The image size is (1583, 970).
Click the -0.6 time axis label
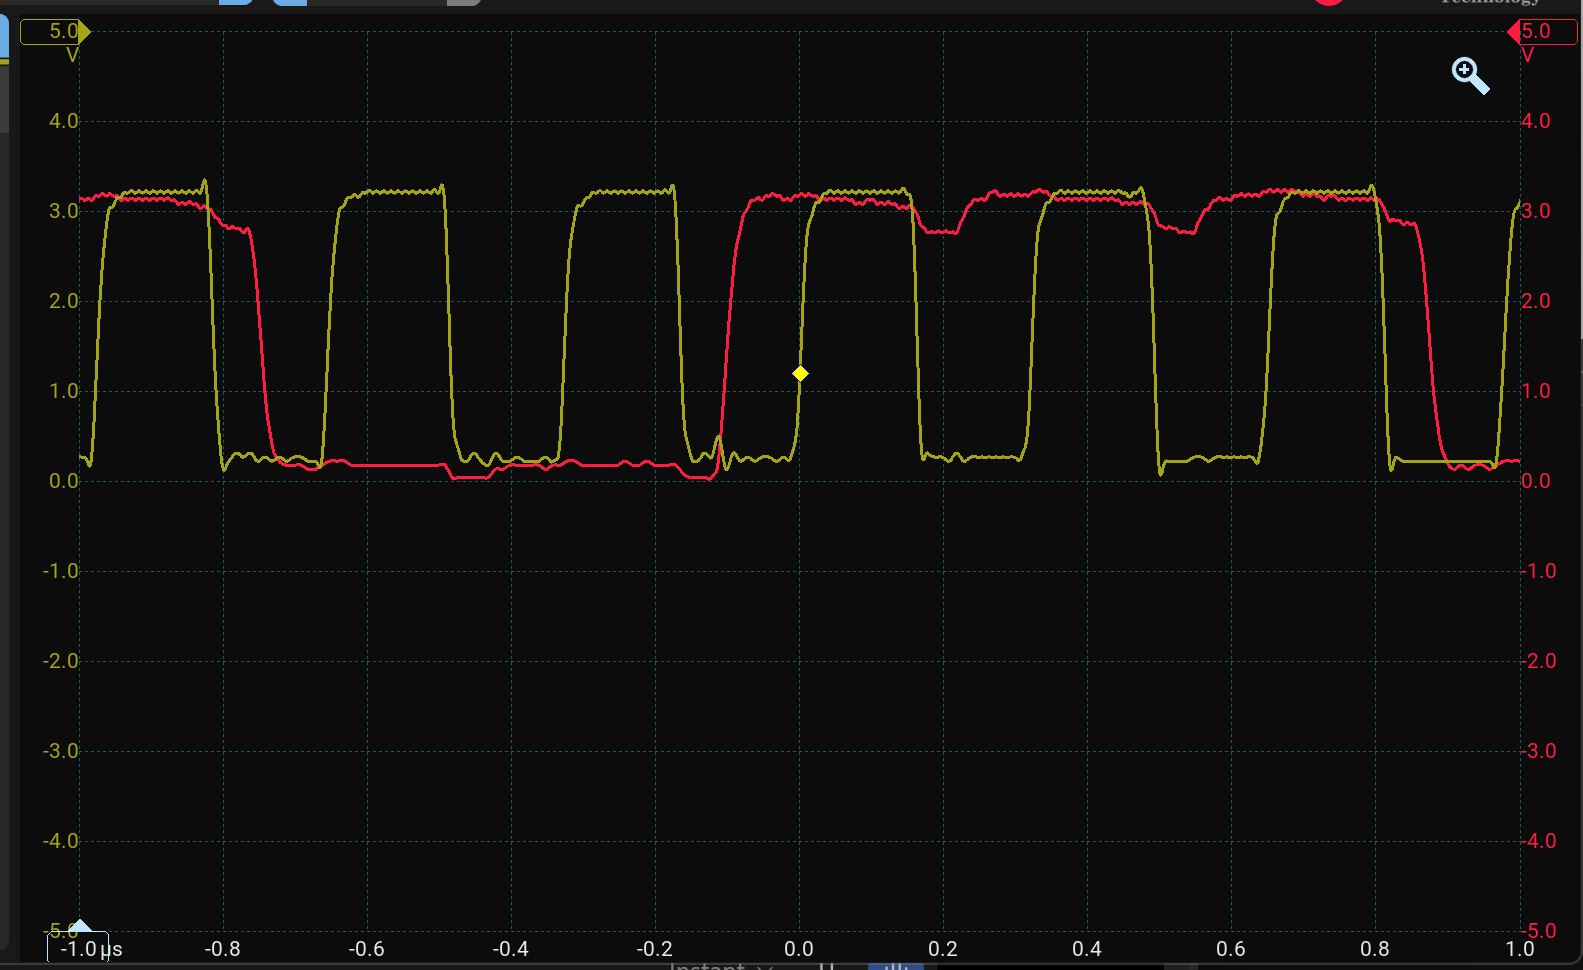click(x=366, y=949)
